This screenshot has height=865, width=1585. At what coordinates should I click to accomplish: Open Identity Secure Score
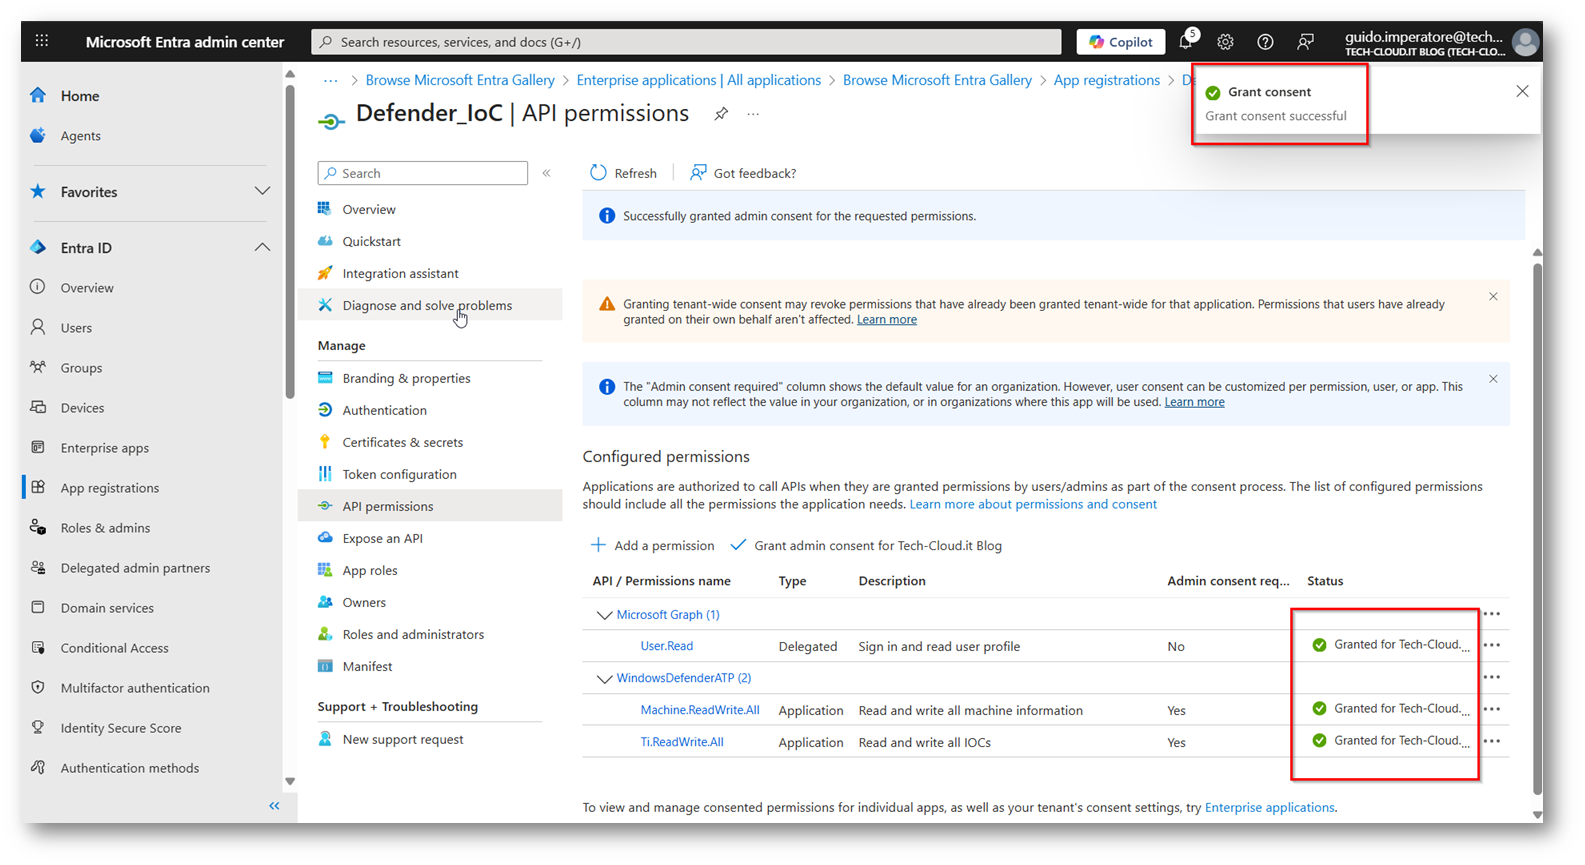[x=121, y=728]
